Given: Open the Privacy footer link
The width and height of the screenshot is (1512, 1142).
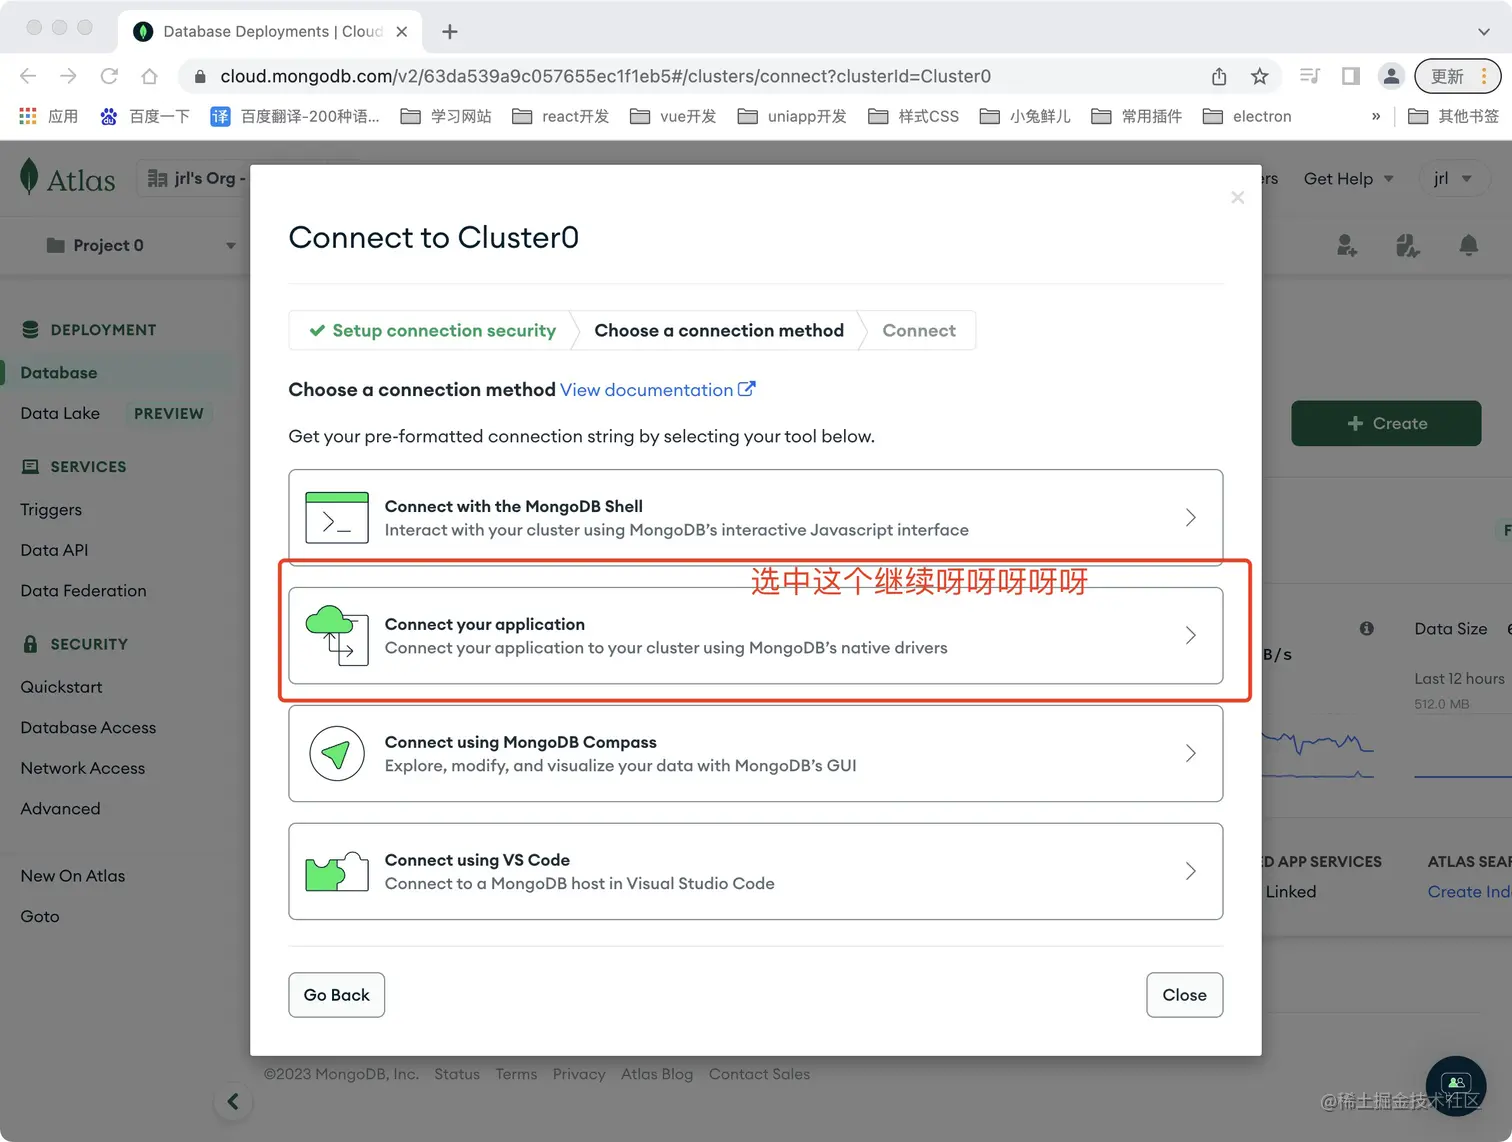Looking at the screenshot, I should pyautogui.click(x=579, y=1074).
